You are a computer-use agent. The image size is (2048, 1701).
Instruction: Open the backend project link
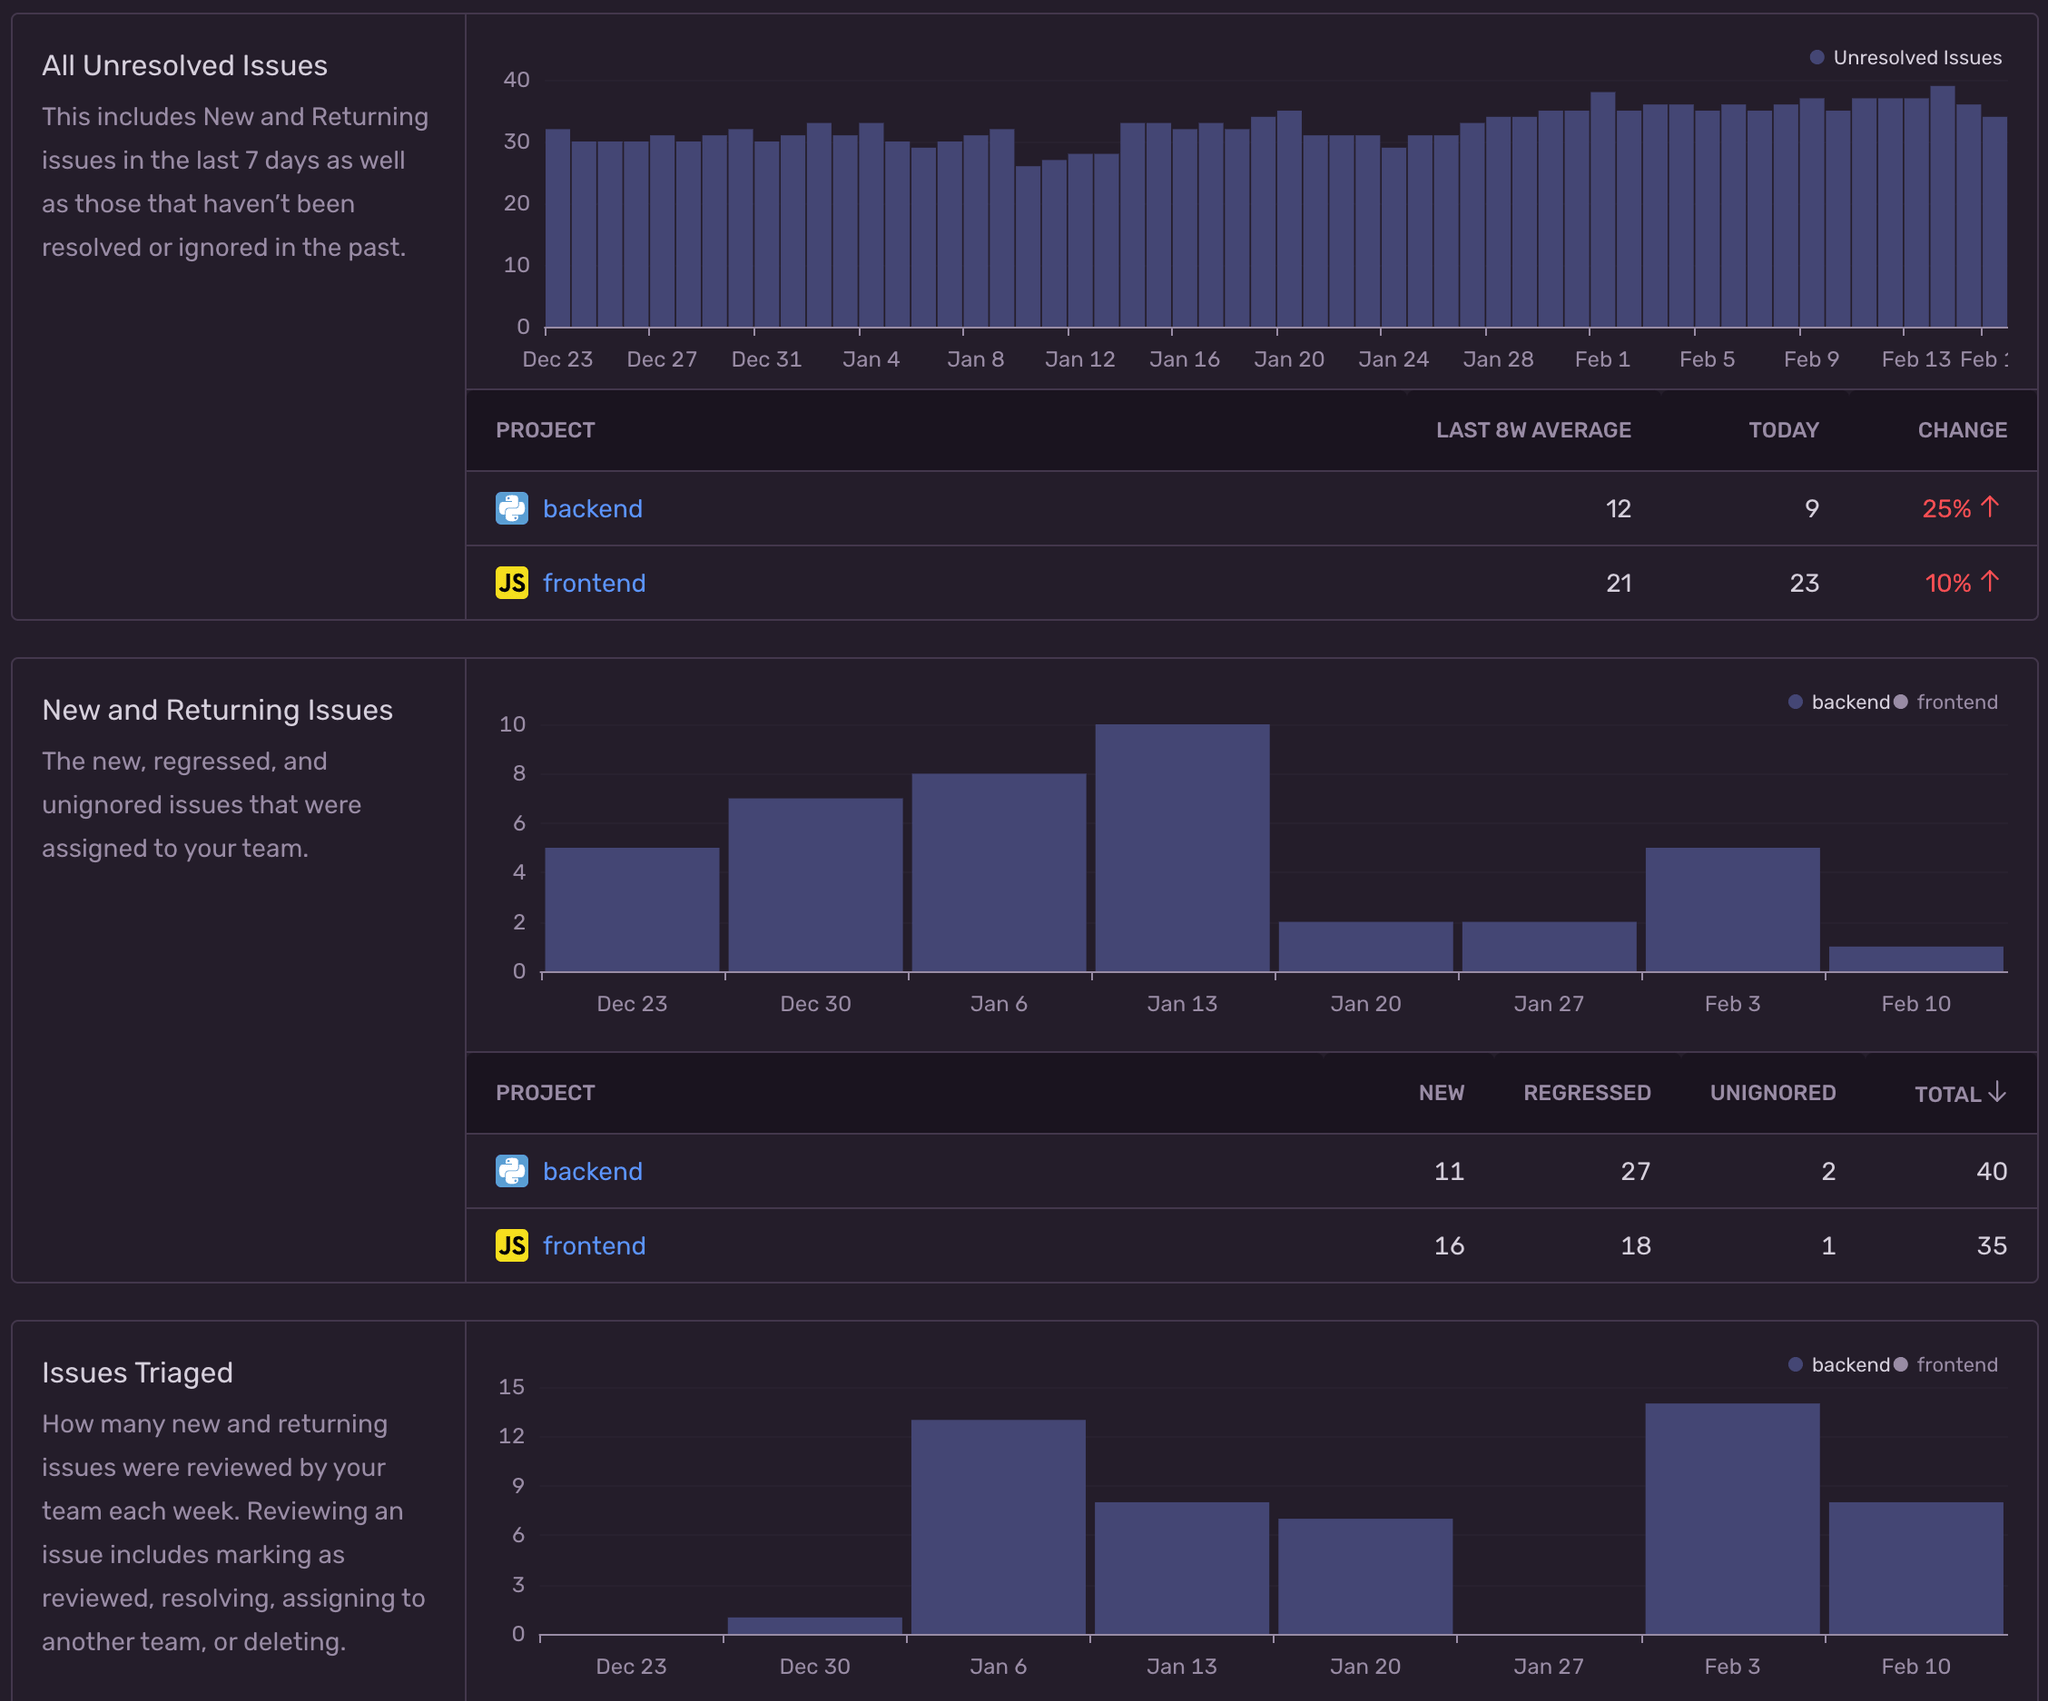click(x=593, y=508)
